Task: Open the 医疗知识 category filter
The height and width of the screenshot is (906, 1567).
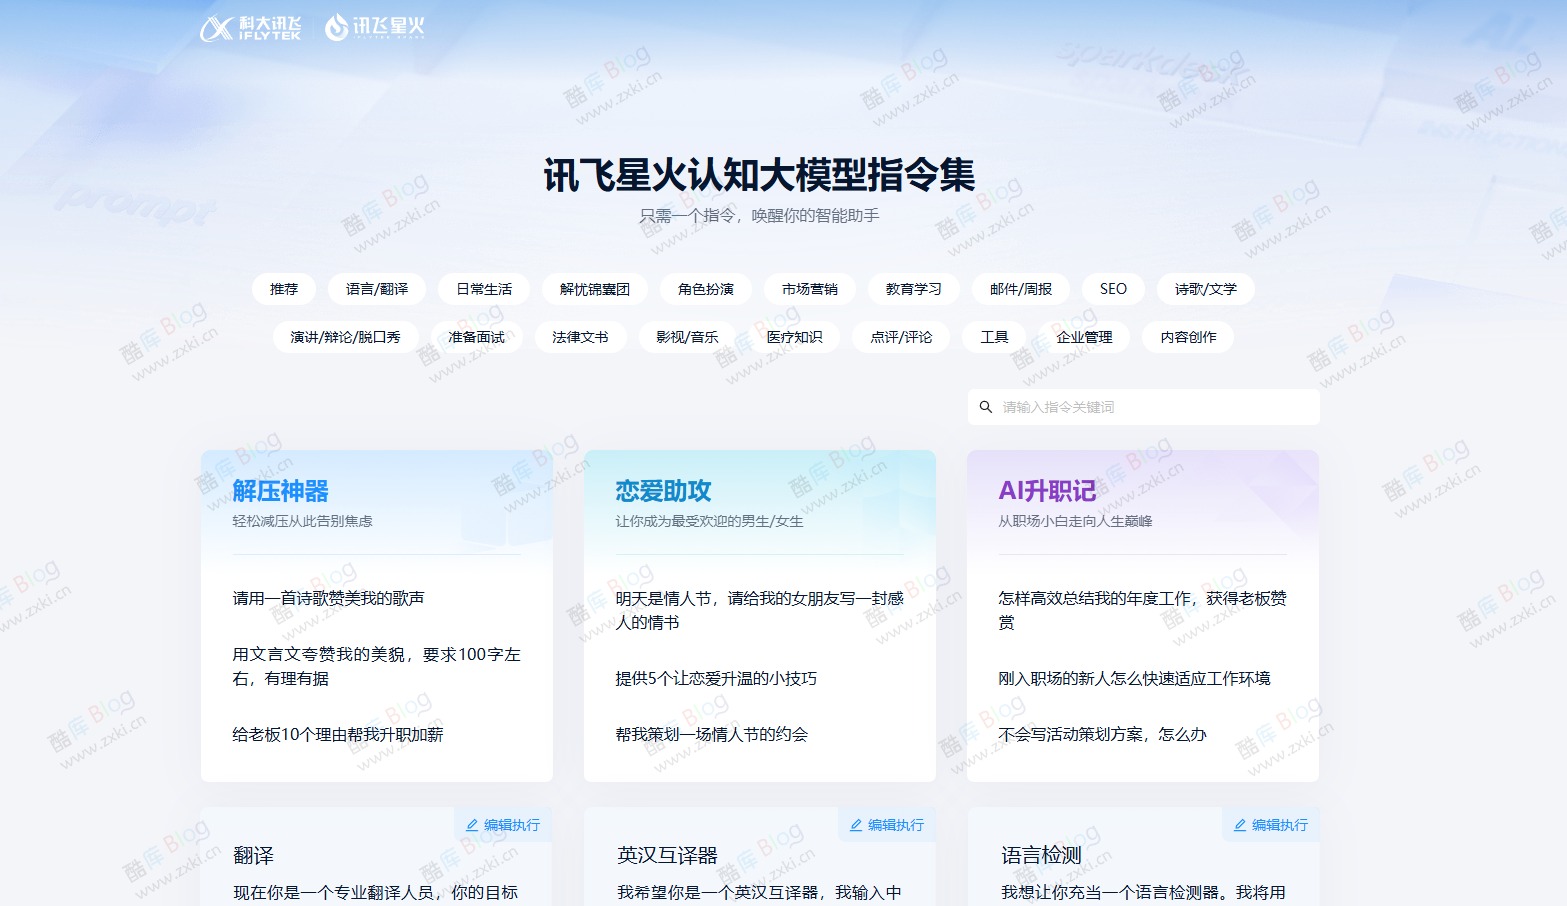Action: point(795,337)
